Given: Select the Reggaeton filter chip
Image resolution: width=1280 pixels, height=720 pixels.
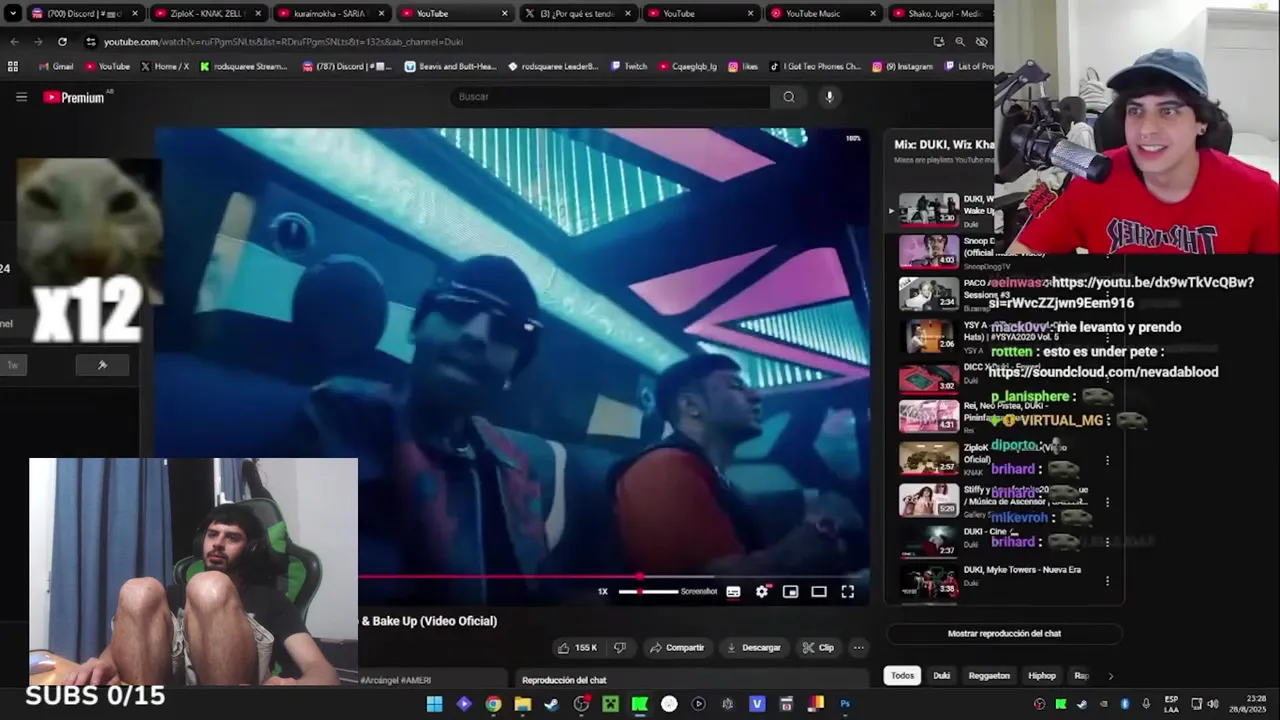Looking at the screenshot, I should [x=989, y=676].
